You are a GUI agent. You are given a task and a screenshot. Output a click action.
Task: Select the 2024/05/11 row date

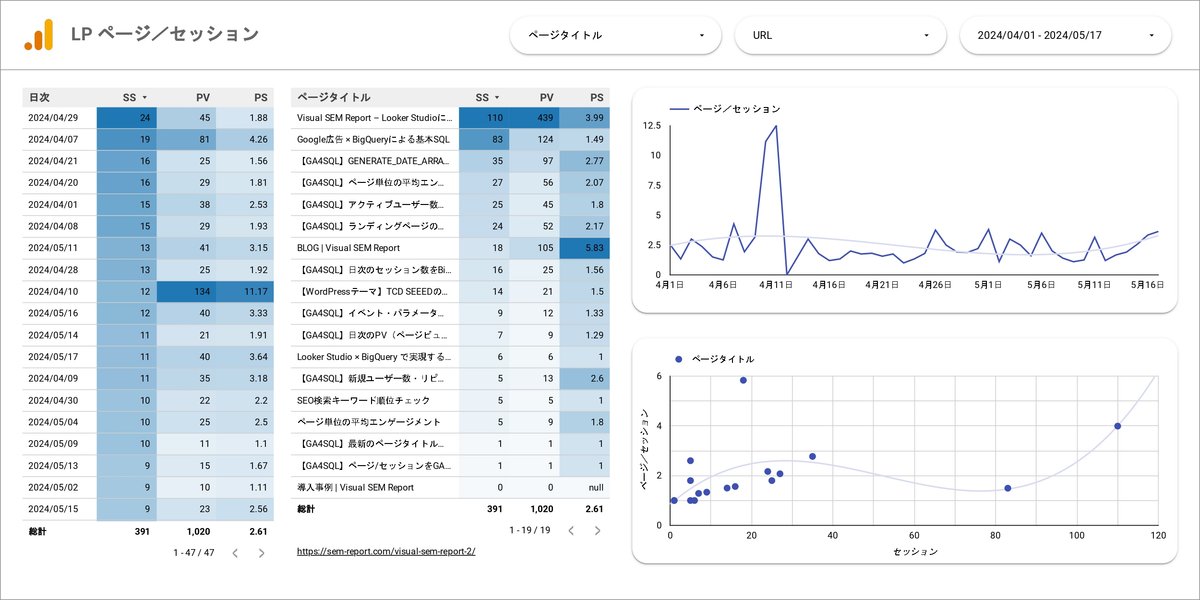click(x=53, y=247)
